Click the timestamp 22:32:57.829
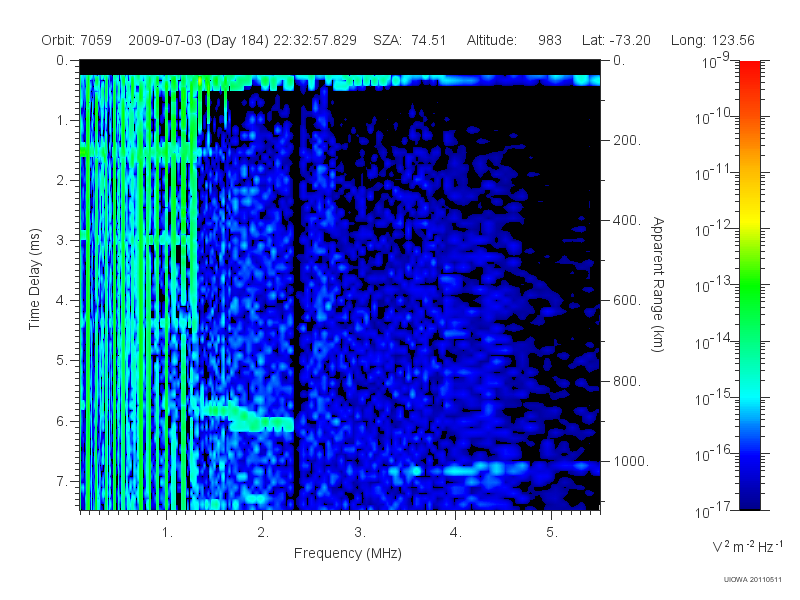800x600 pixels. (315, 40)
